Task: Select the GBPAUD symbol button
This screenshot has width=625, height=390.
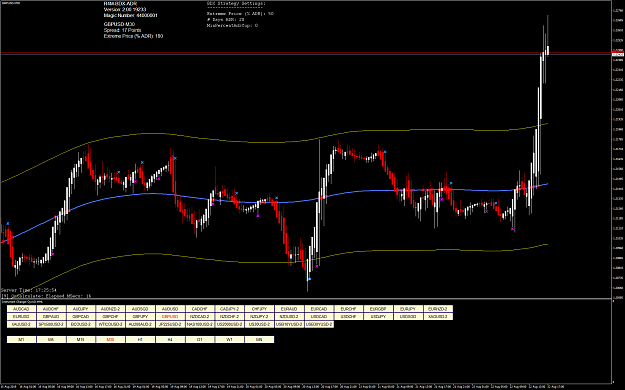Action: 51,317
